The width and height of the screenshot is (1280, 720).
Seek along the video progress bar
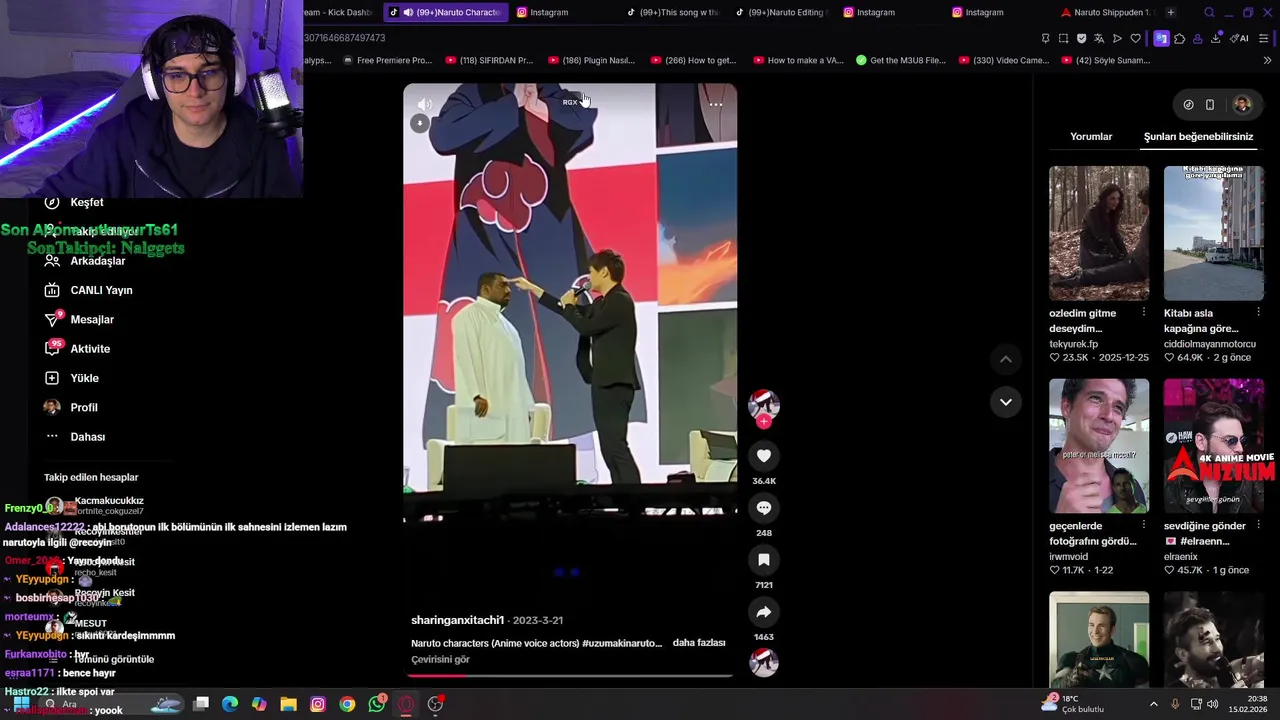[x=570, y=675]
